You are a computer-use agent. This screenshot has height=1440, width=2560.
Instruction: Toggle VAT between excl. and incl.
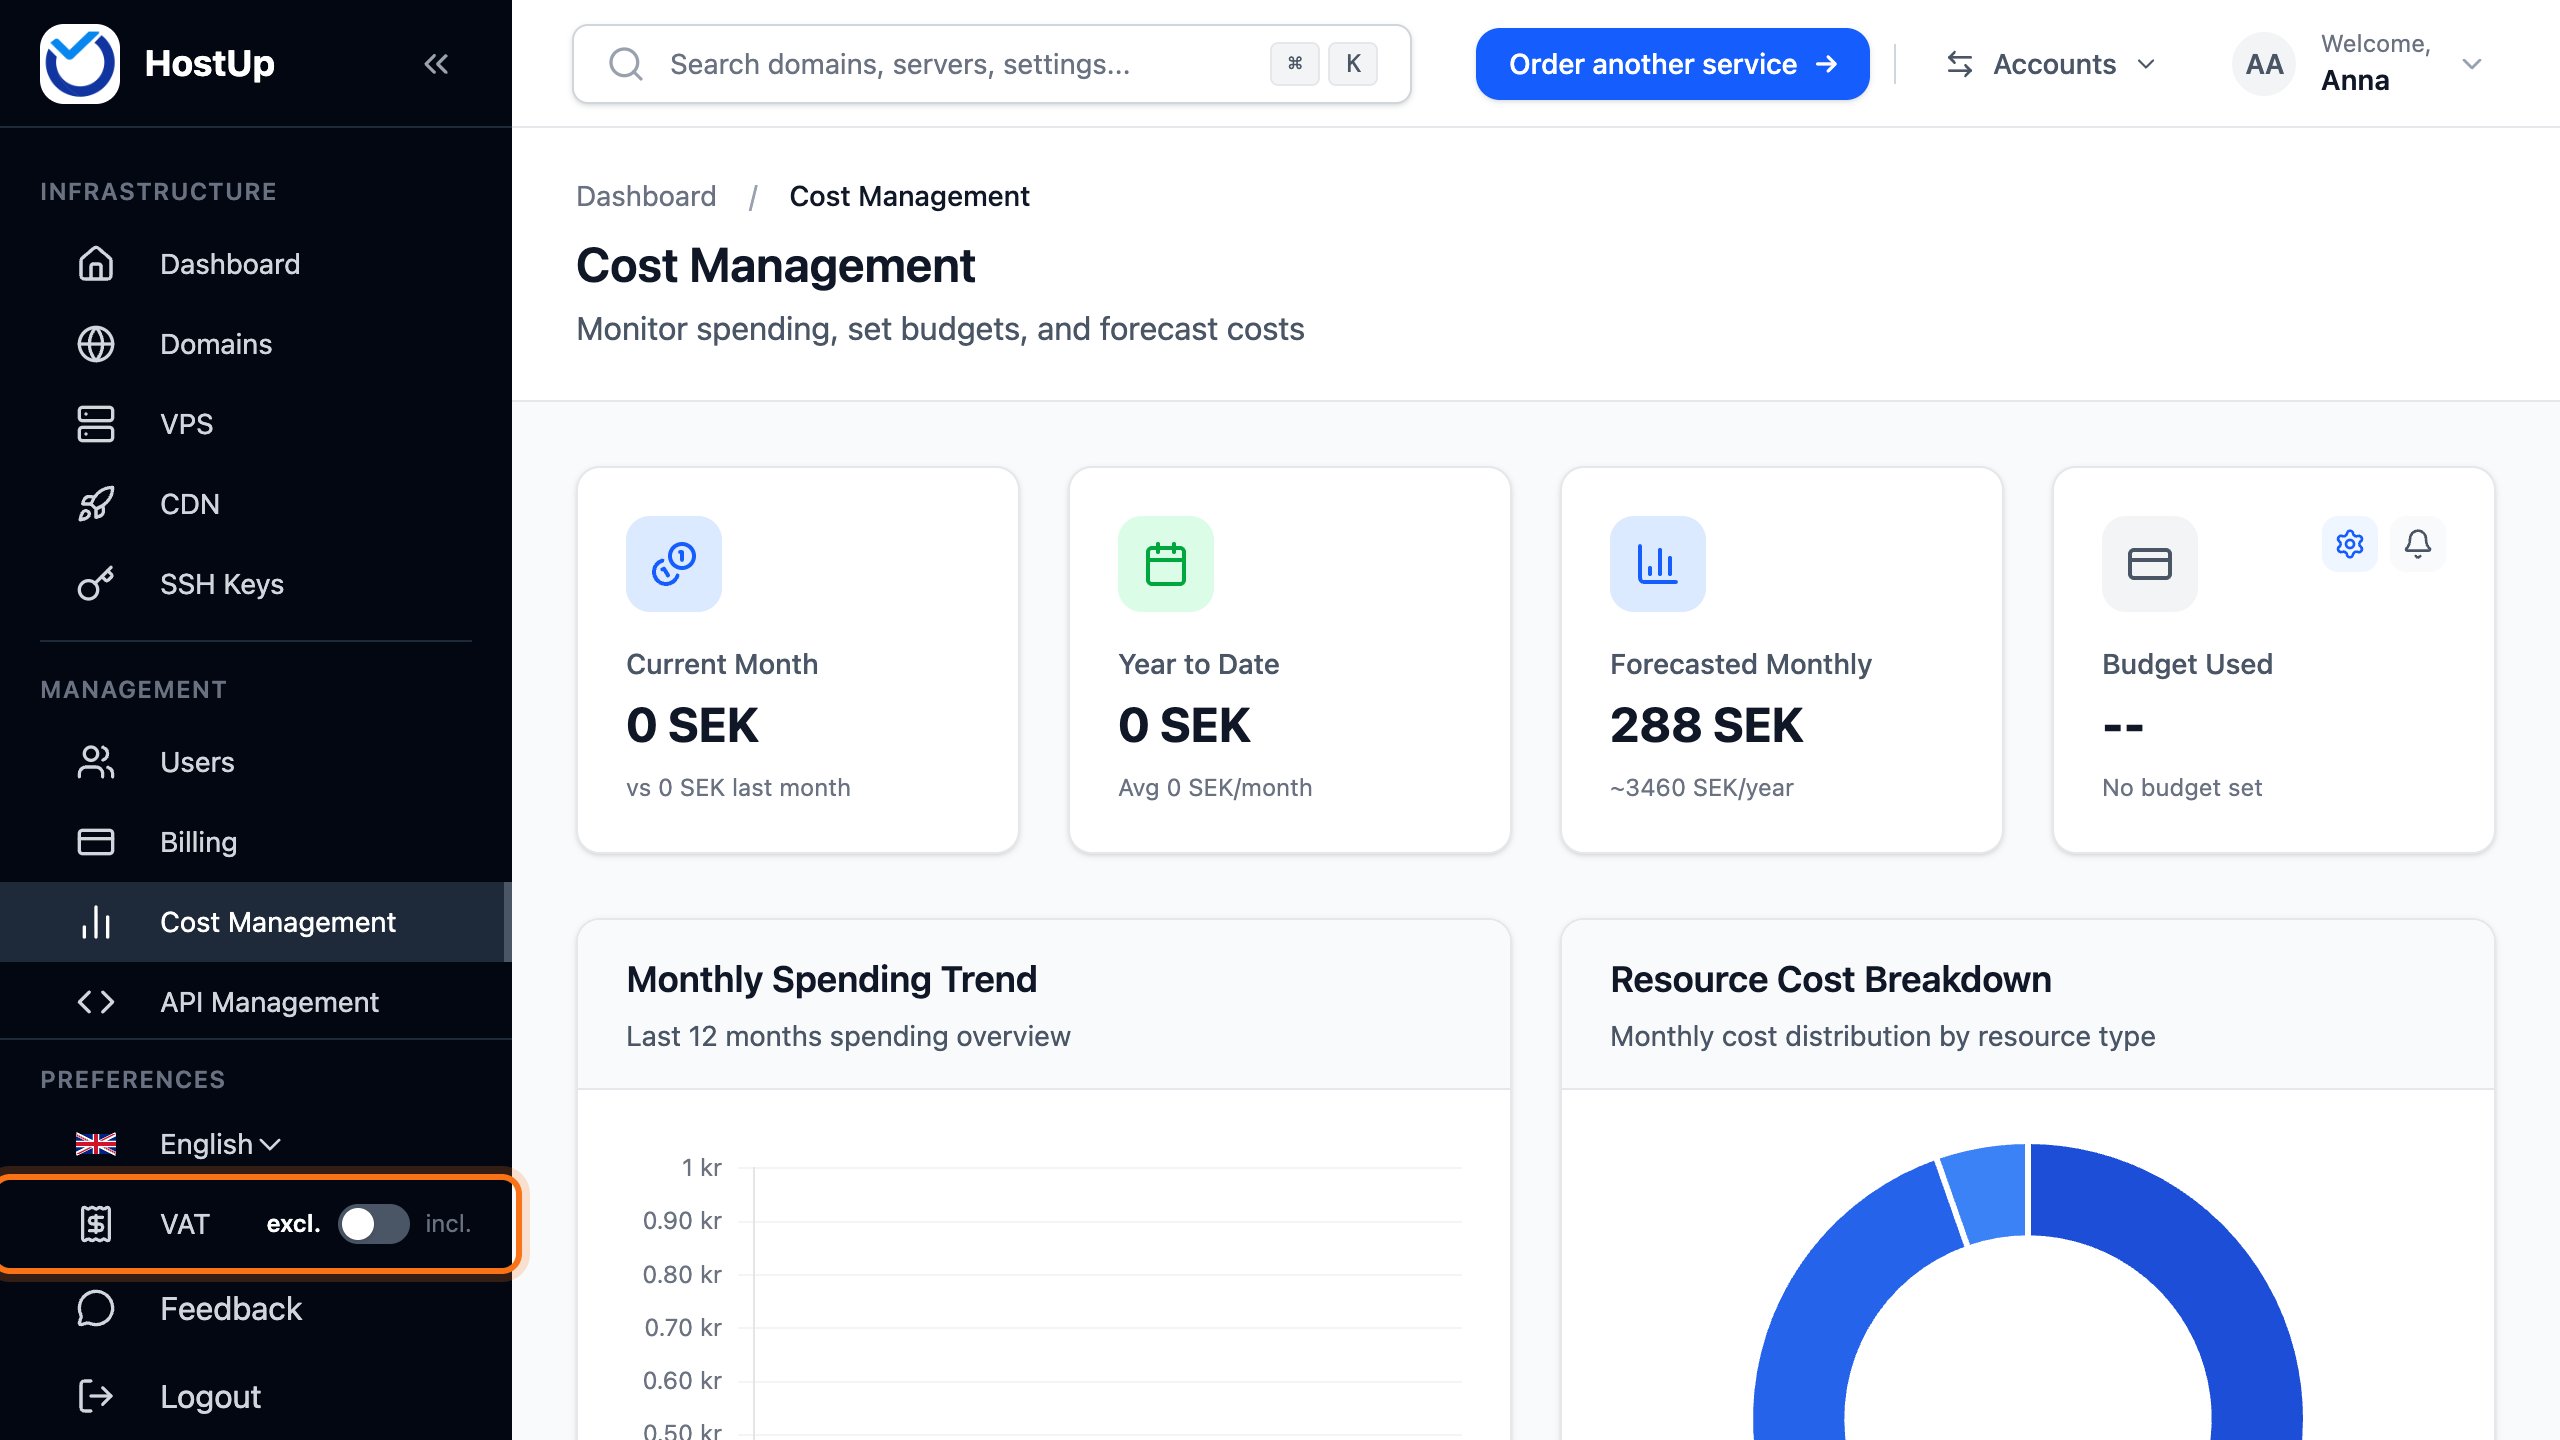374,1224
